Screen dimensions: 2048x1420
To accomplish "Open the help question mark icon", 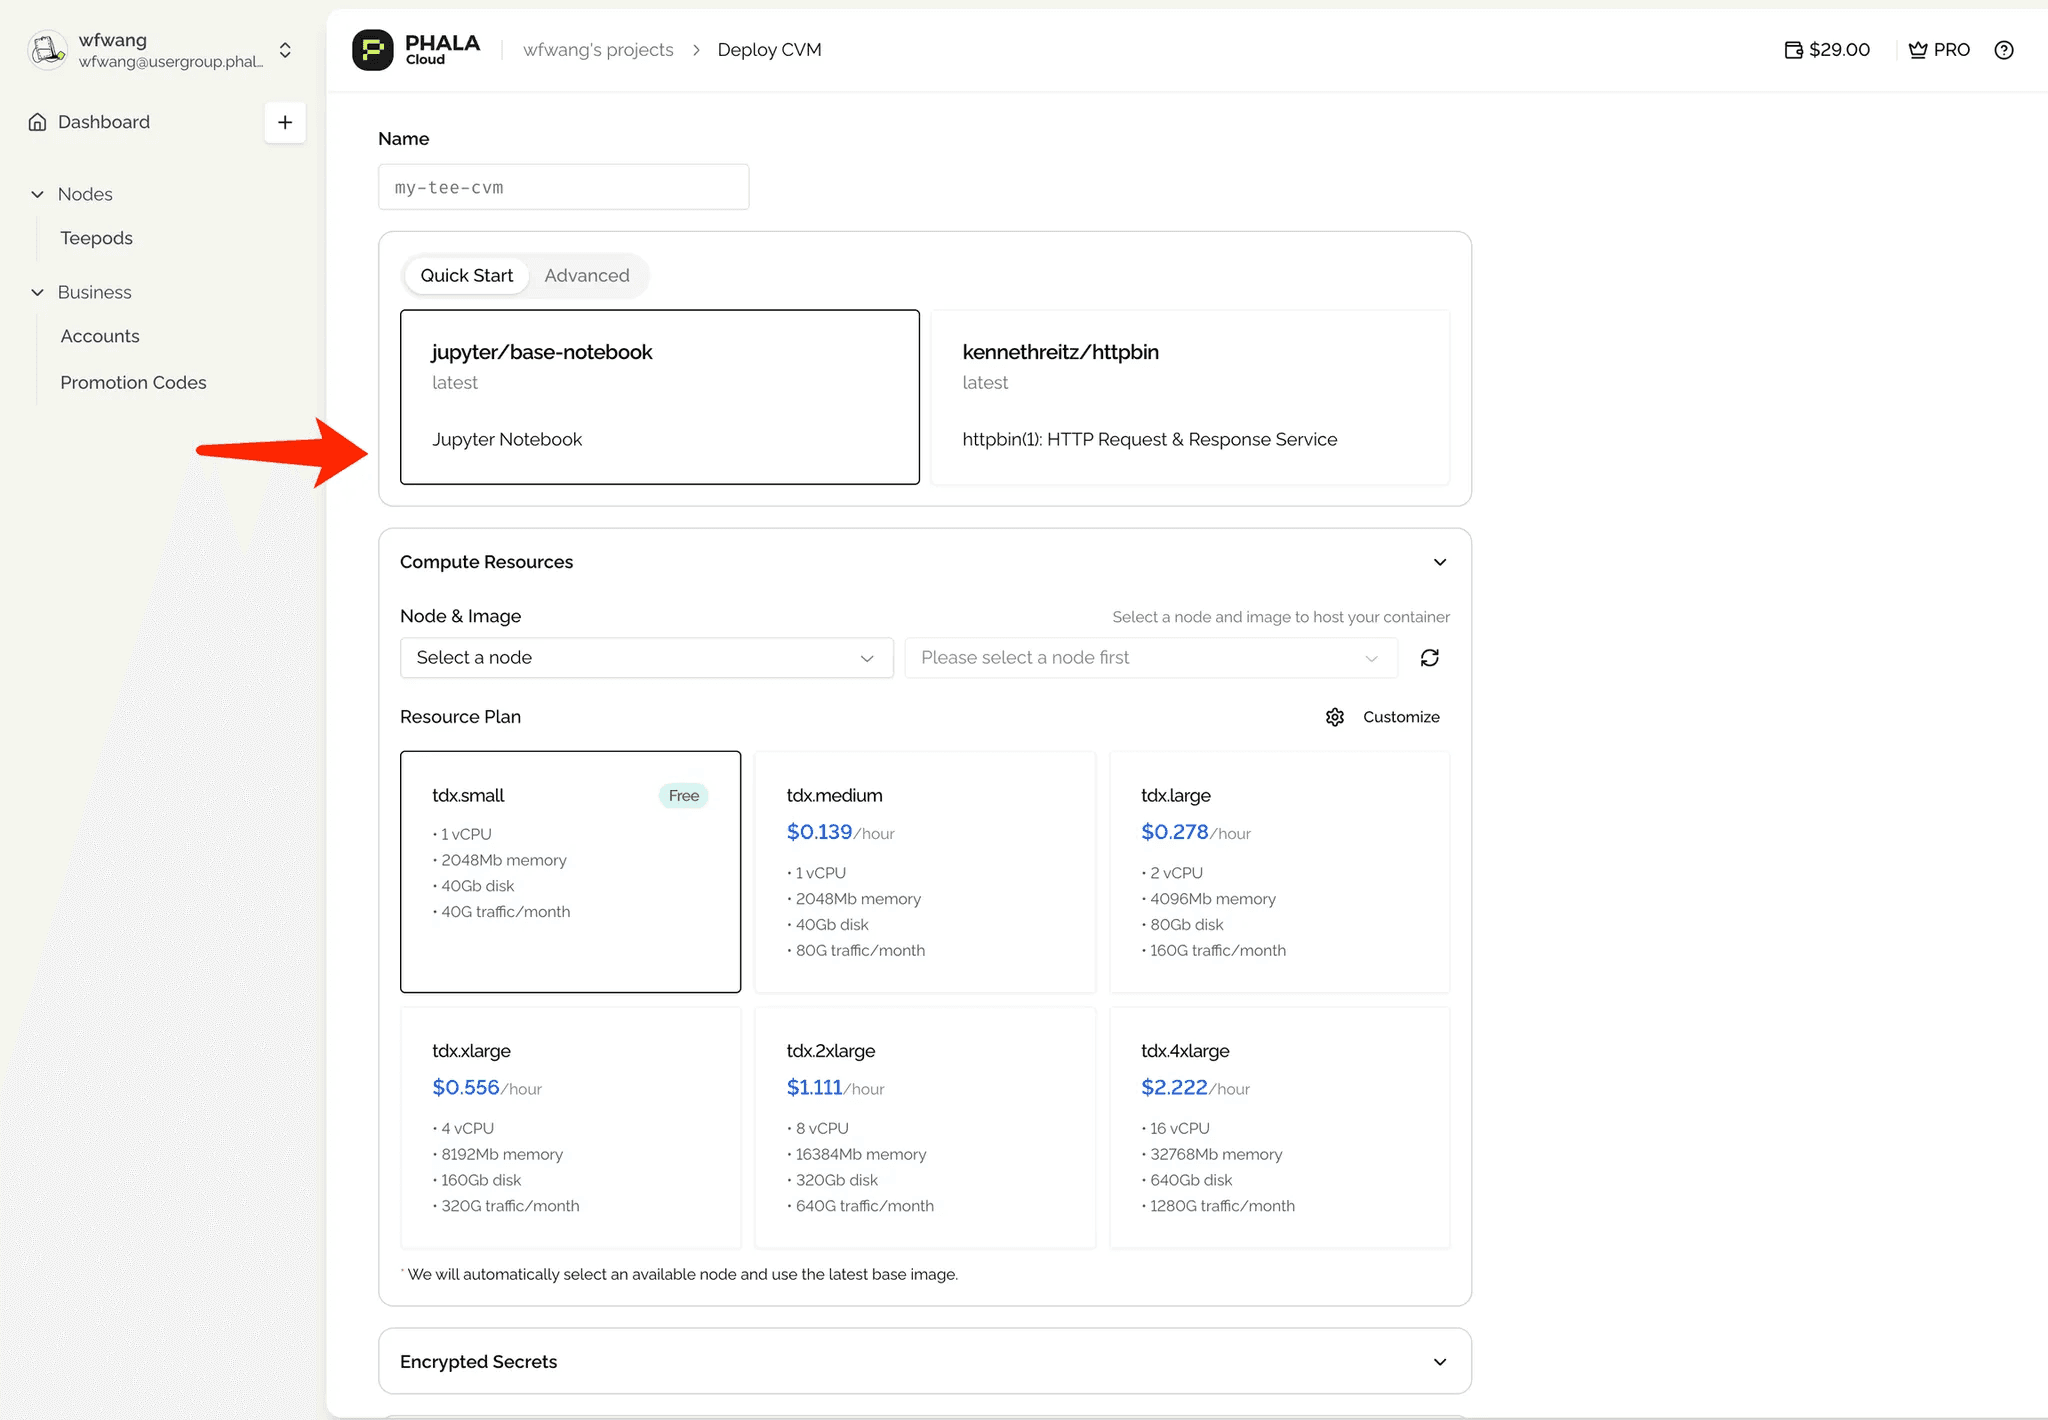I will 2003,50.
